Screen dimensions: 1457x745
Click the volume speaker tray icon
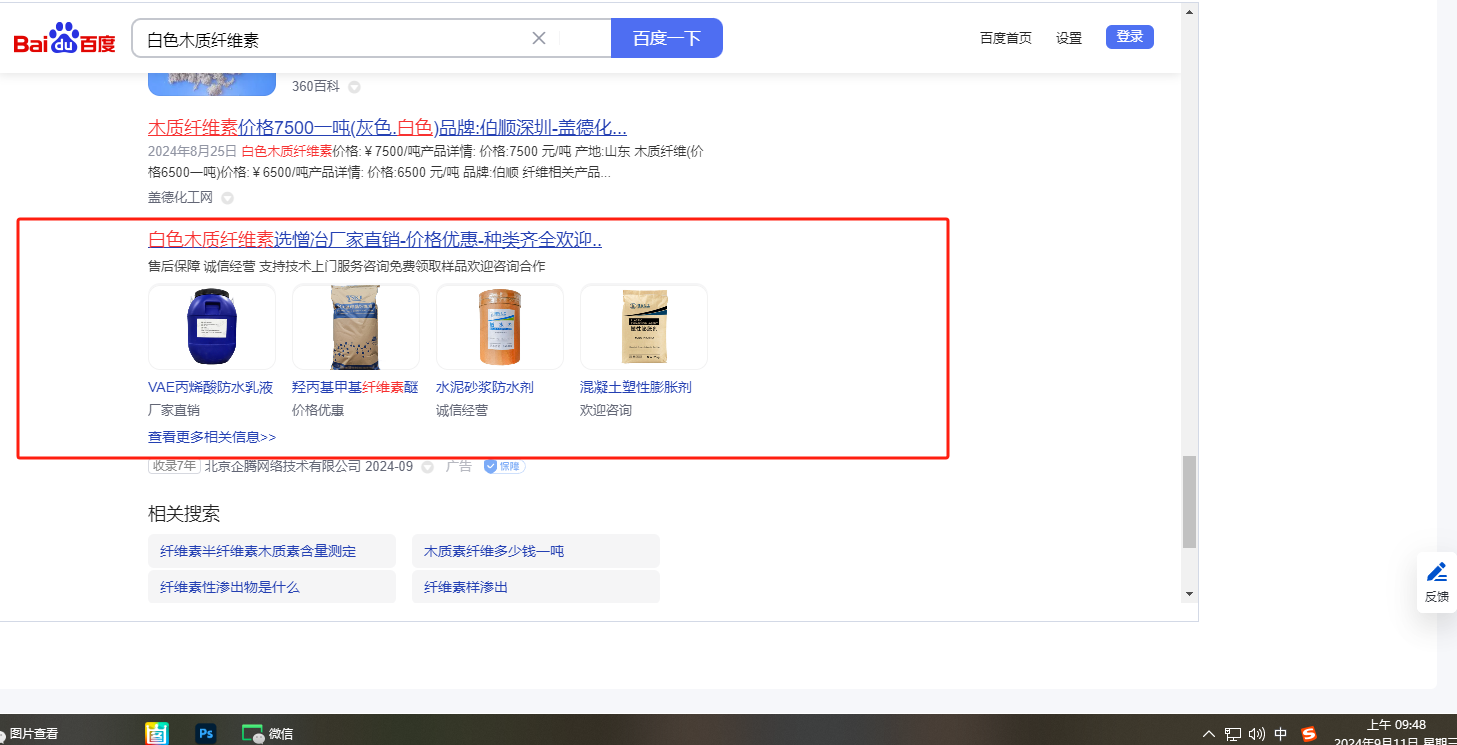(x=1257, y=734)
